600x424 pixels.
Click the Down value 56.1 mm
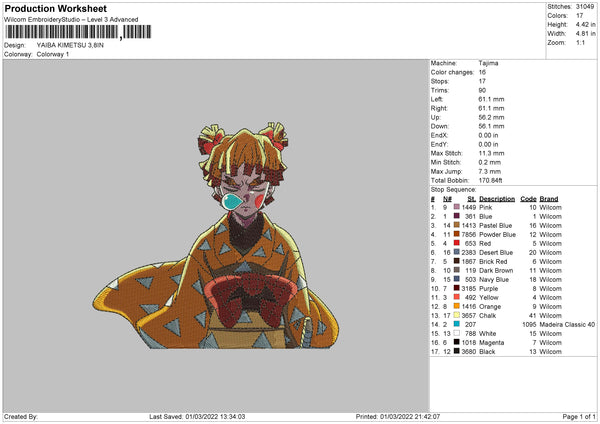(x=491, y=126)
